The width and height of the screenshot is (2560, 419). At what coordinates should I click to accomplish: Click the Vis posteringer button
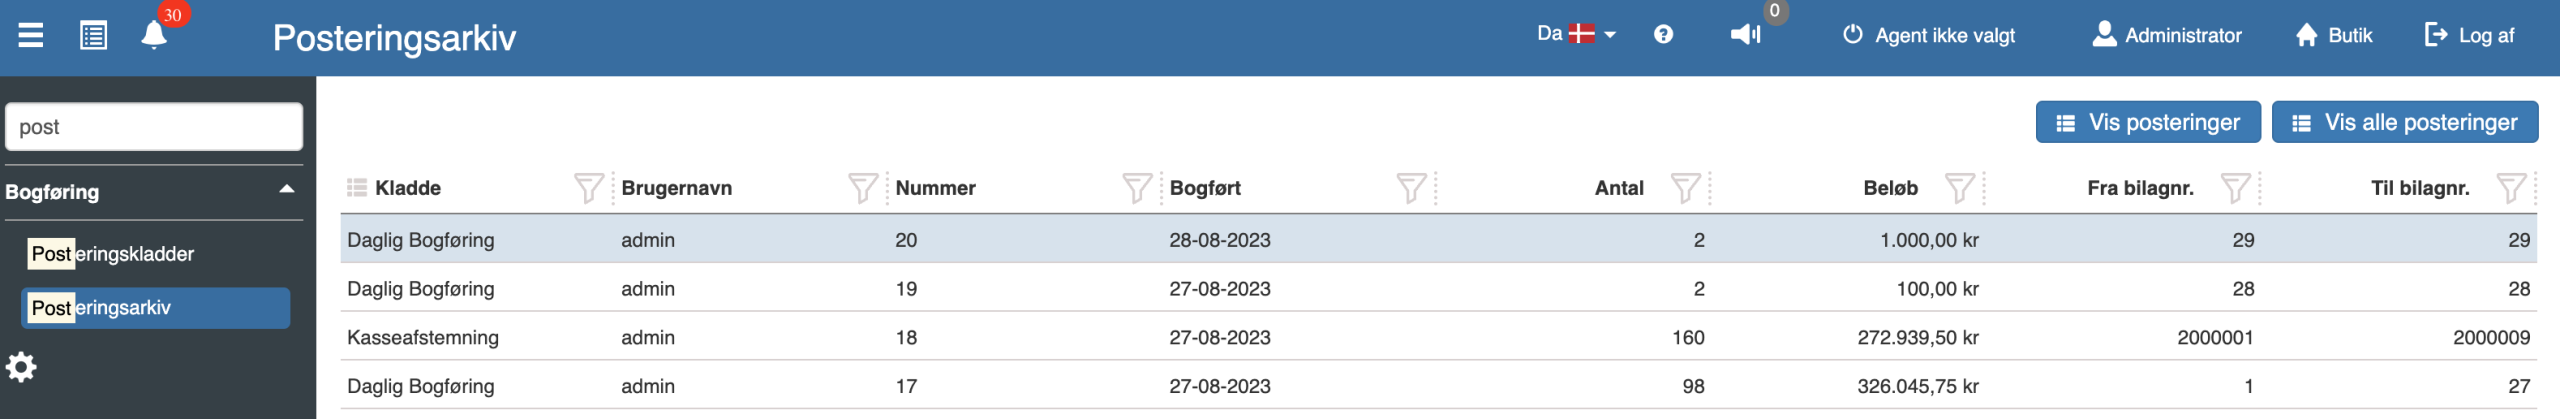pos(2148,122)
